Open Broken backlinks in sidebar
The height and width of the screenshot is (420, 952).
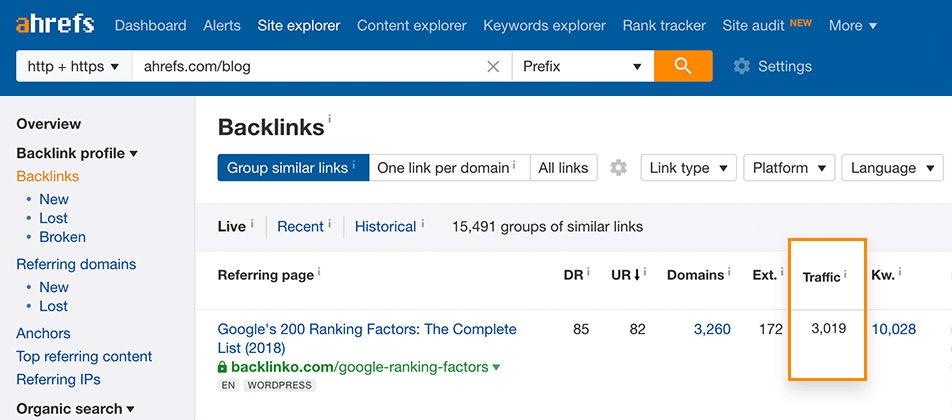(63, 237)
